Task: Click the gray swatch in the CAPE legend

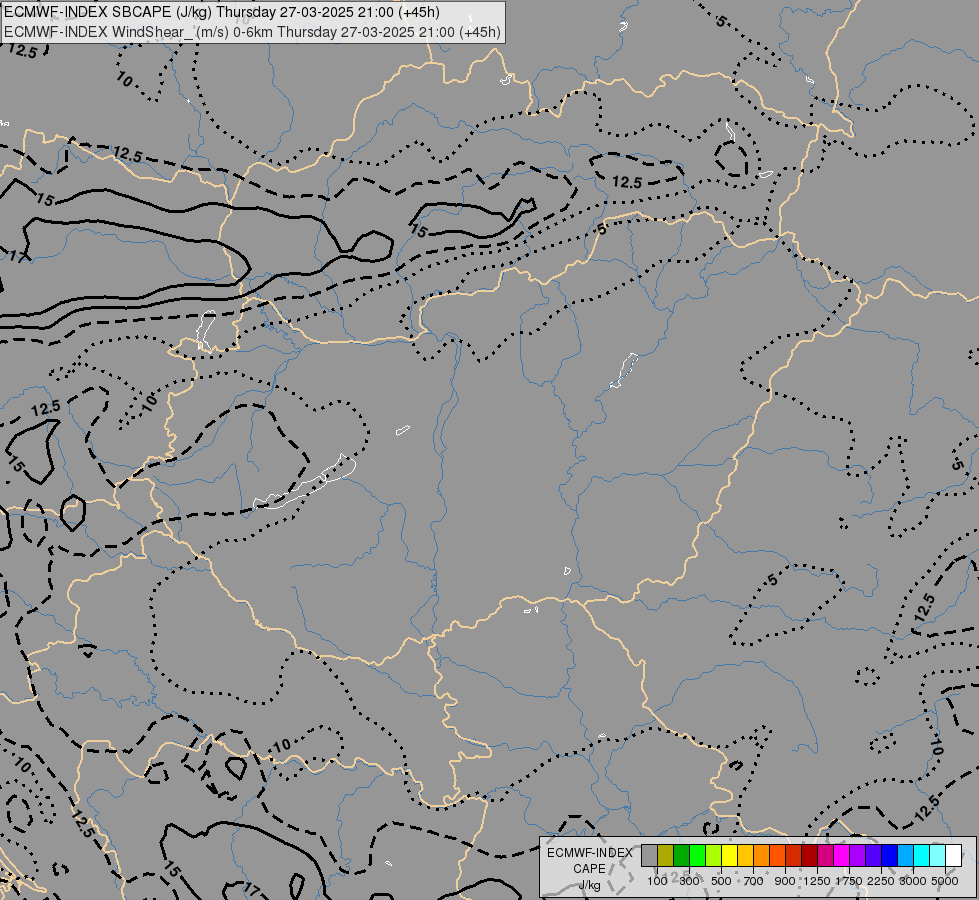Action: (x=649, y=856)
